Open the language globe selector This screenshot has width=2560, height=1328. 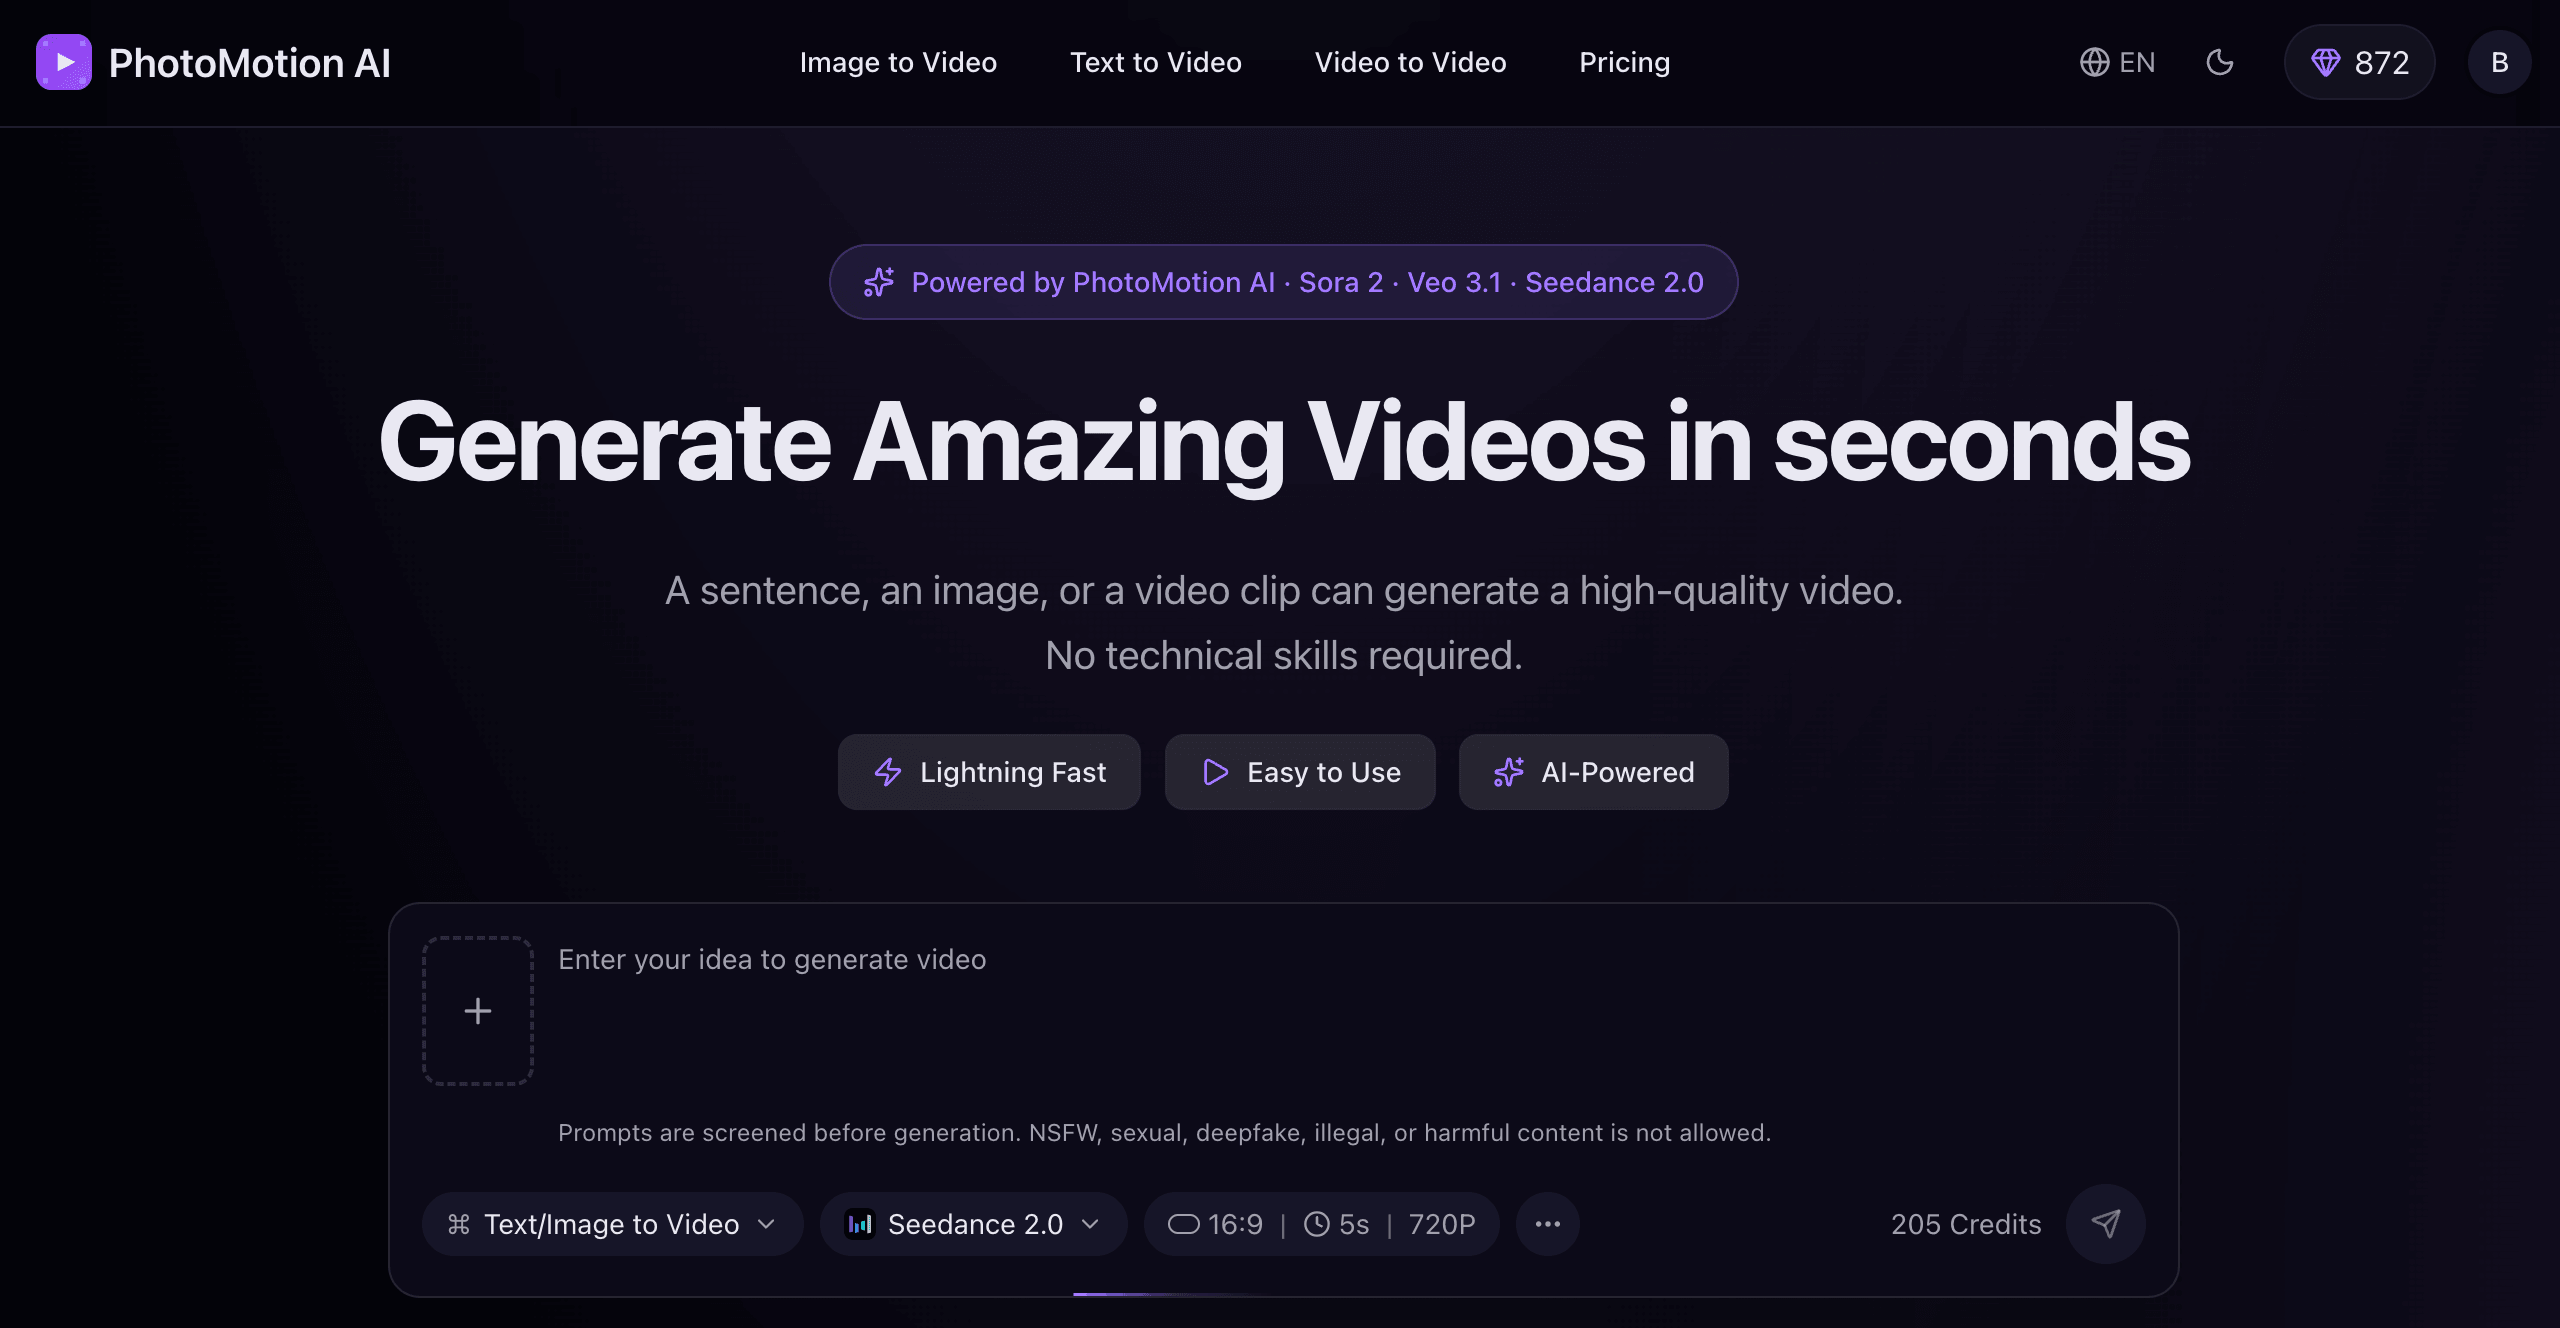point(2117,62)
